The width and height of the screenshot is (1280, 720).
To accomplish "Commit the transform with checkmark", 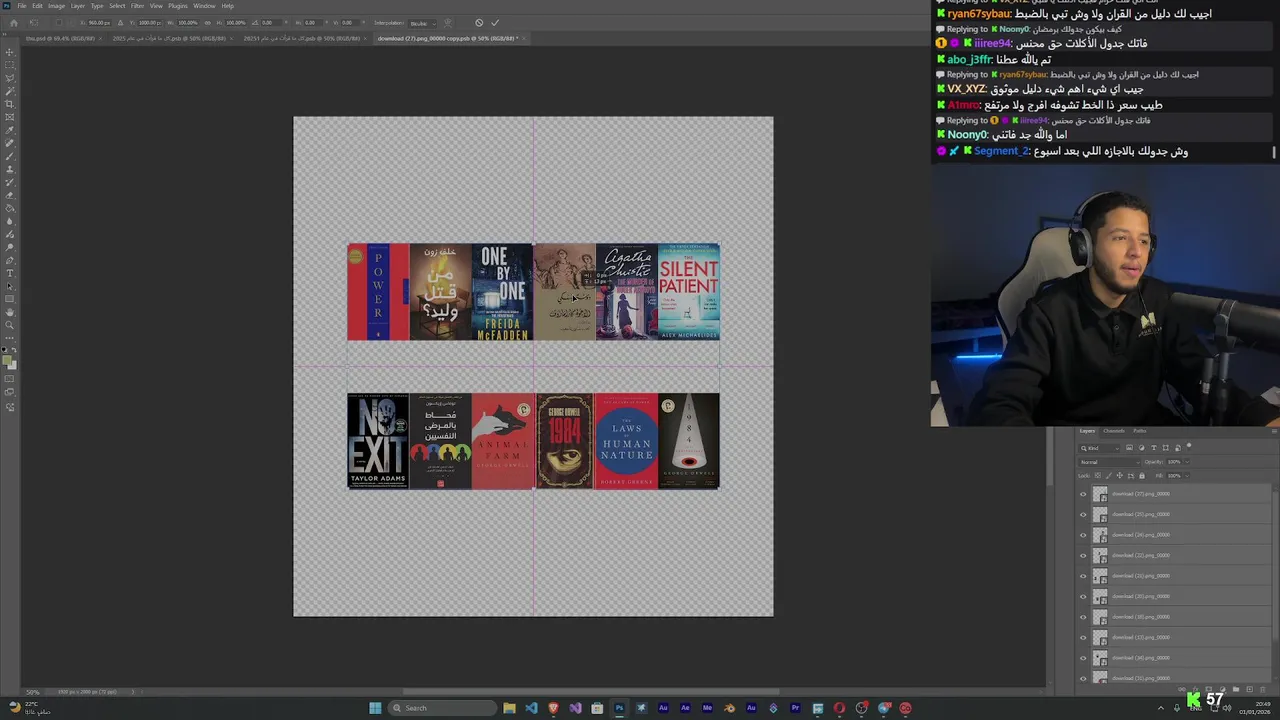I will 495,22.
